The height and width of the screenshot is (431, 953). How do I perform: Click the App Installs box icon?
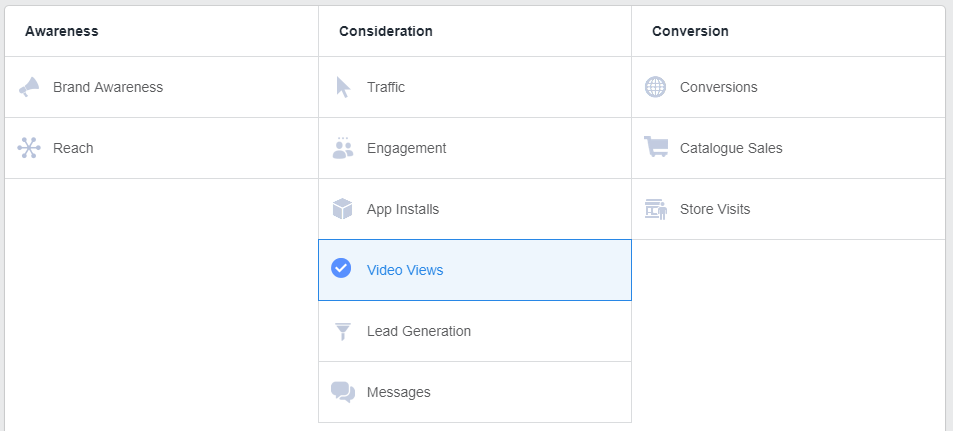[x=343, y=209]
